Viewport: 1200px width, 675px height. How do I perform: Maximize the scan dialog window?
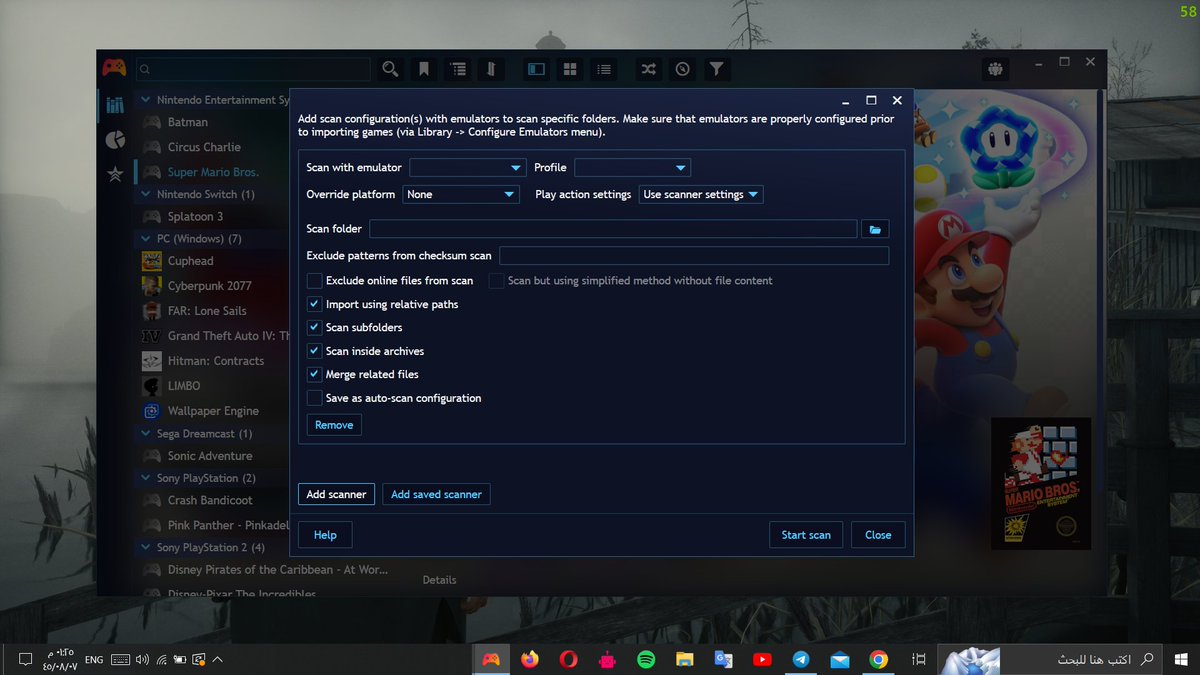(871, 101)
